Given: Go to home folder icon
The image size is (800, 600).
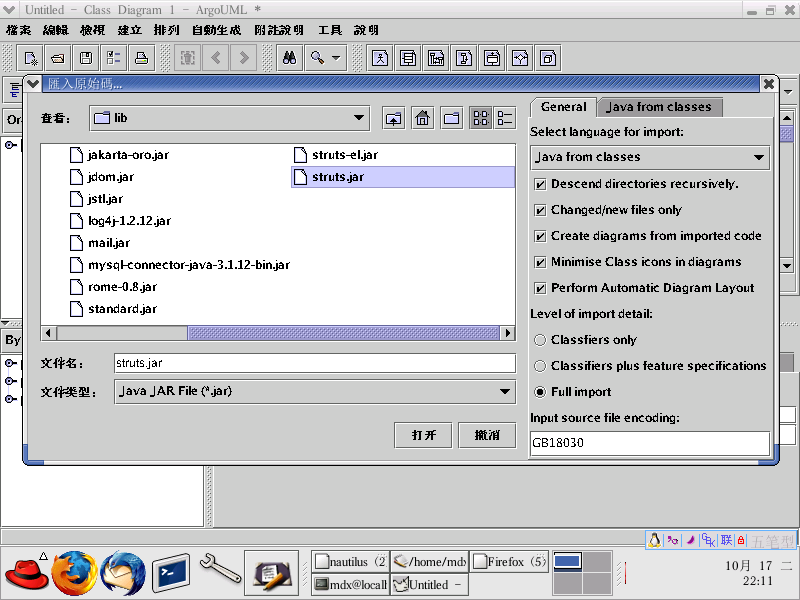Looking at the screenshot, I should [x=422, y=118].
